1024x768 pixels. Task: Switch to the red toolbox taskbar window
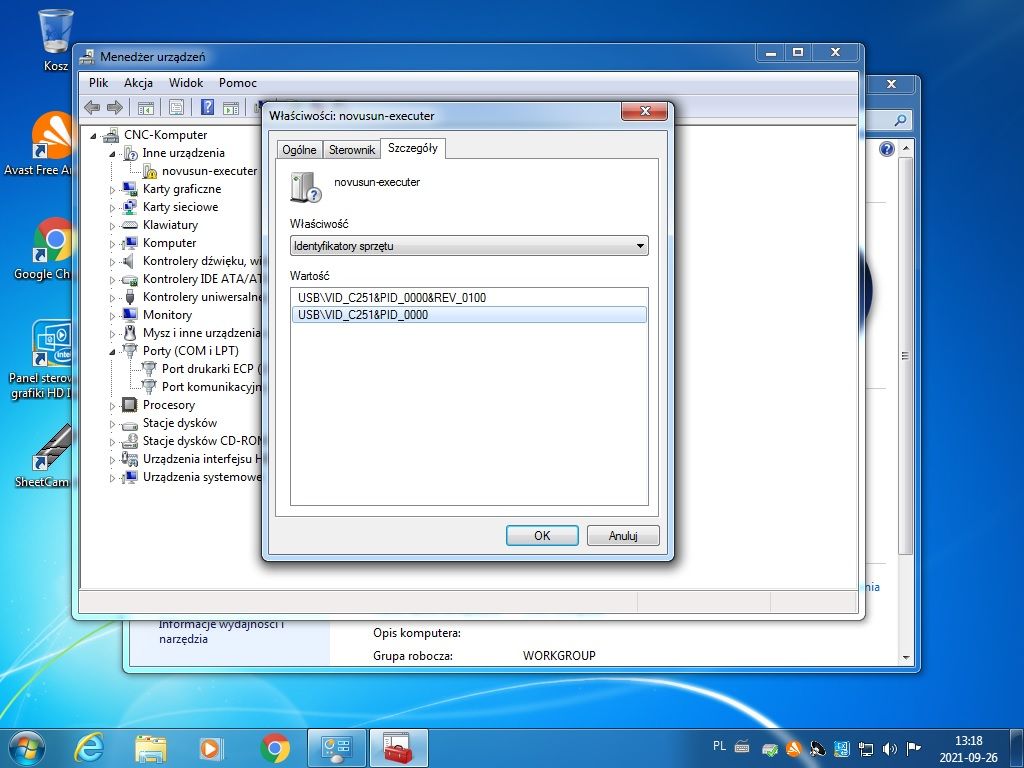[398, 748]
